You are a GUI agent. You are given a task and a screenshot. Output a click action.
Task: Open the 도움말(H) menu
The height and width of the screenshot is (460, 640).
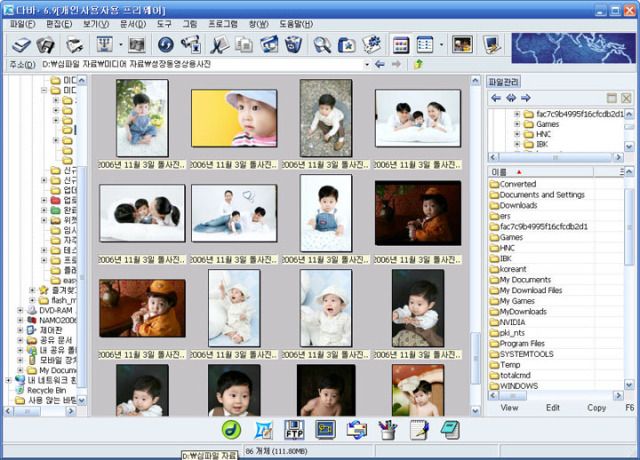(x=296, y=24)
